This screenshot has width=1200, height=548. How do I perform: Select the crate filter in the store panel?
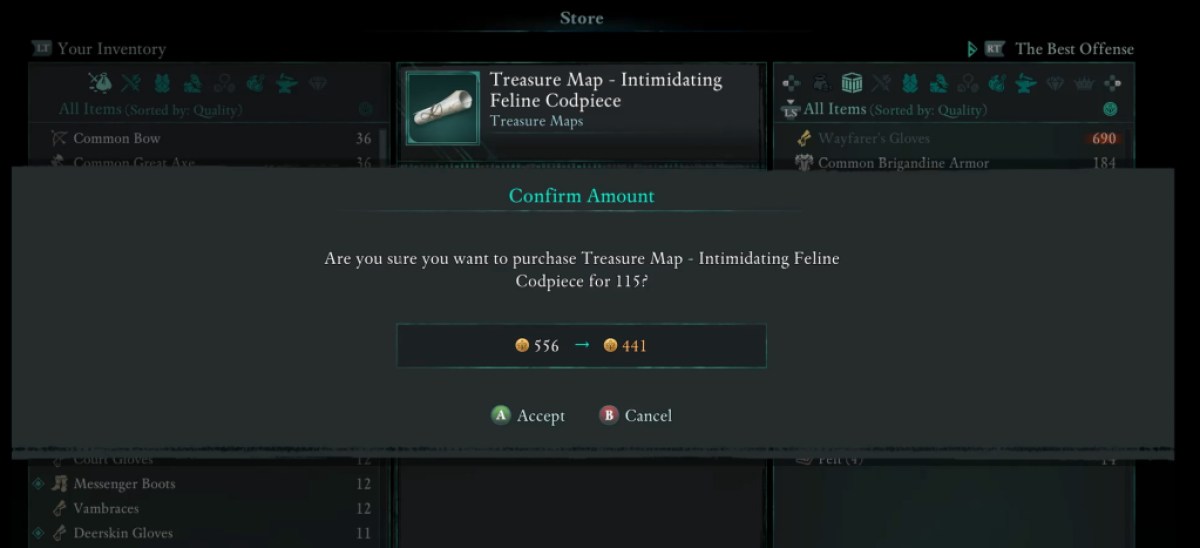[852, 83]
